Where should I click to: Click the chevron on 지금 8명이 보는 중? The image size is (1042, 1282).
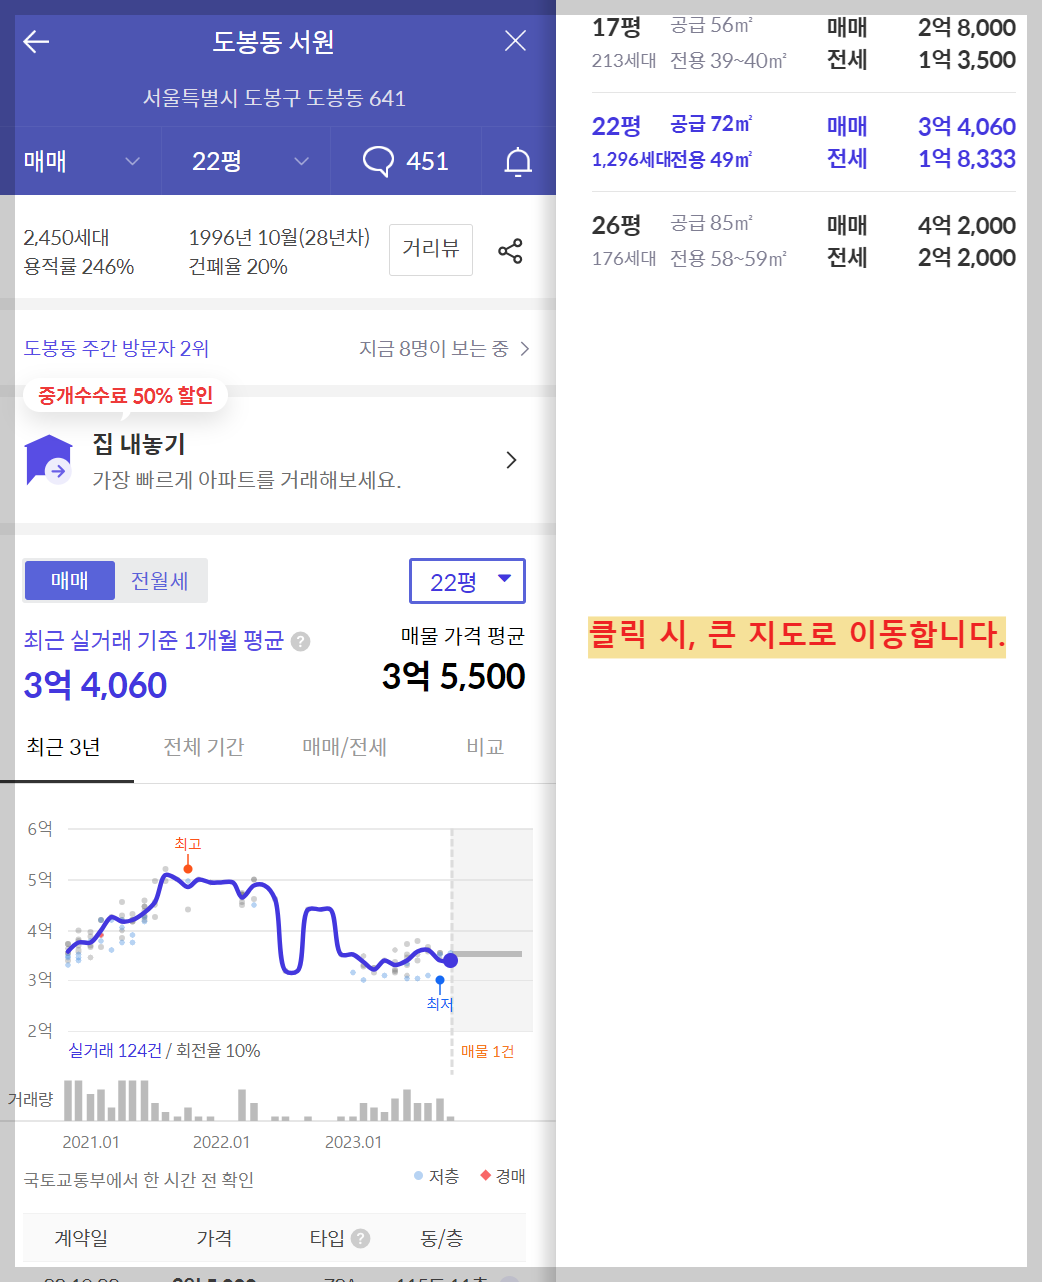click(x=524, y=348)
